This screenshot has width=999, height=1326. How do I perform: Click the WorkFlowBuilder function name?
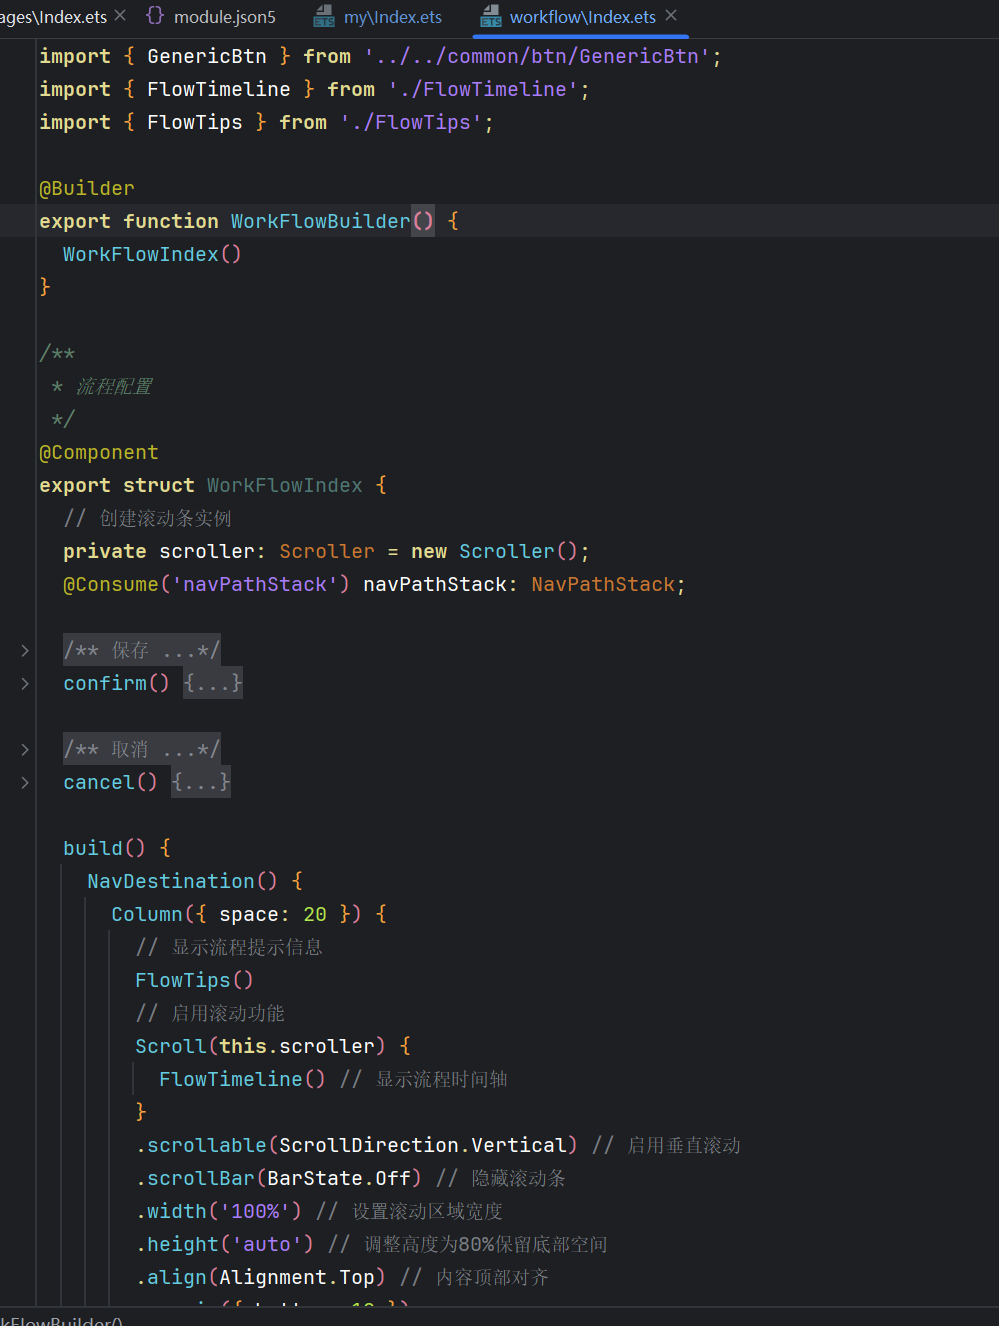click(x=320, y=222)
